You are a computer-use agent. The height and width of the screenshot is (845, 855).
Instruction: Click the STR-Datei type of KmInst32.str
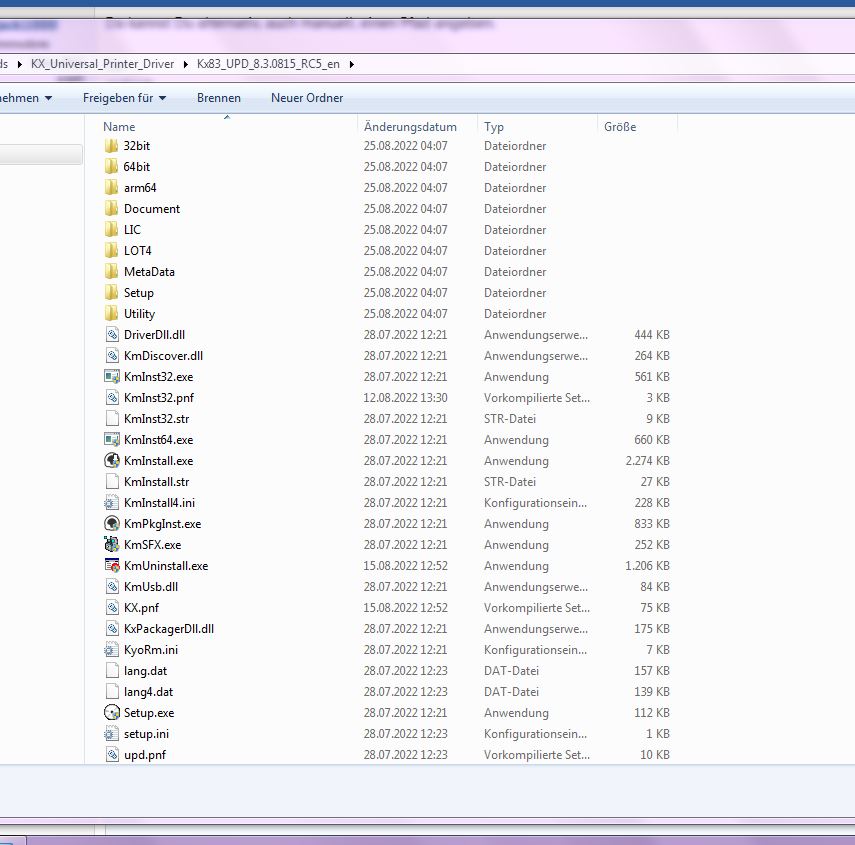510,419
